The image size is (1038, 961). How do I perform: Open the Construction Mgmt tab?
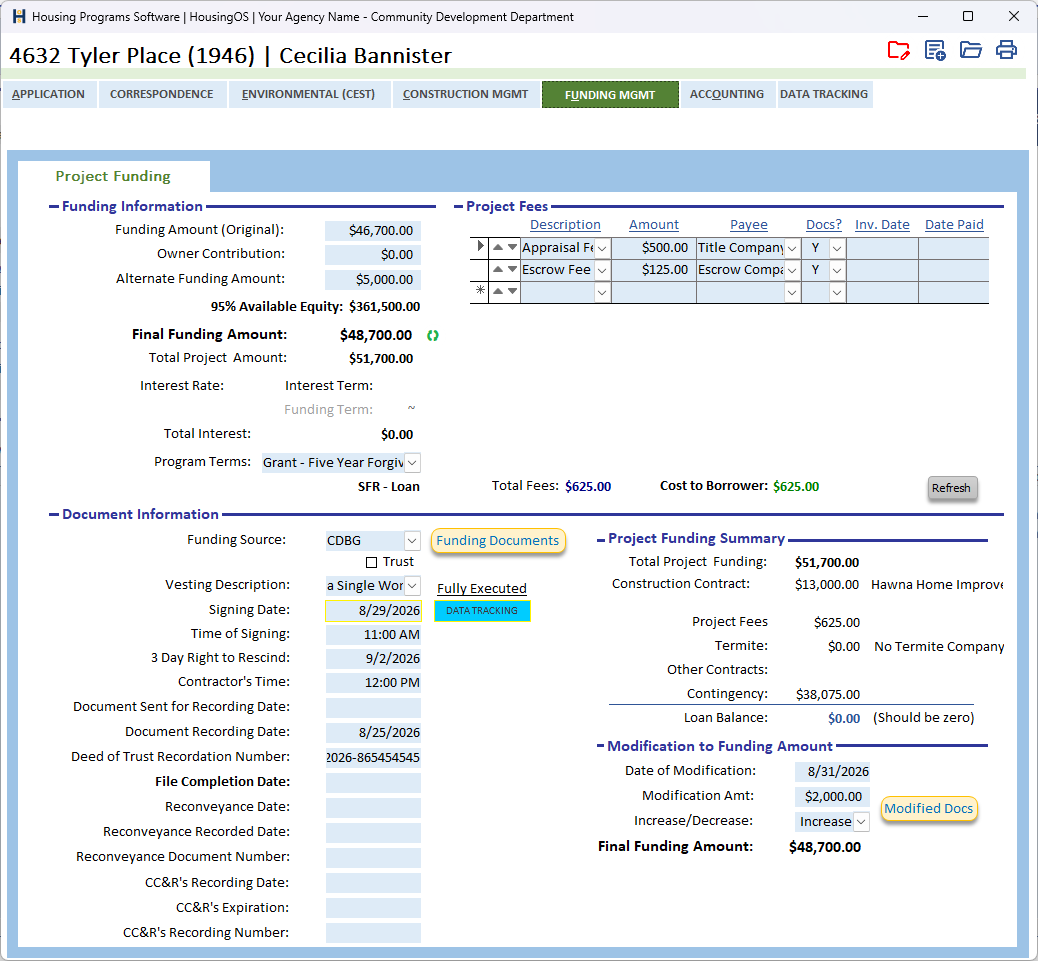pyautogui.click(x=465, y=94)
